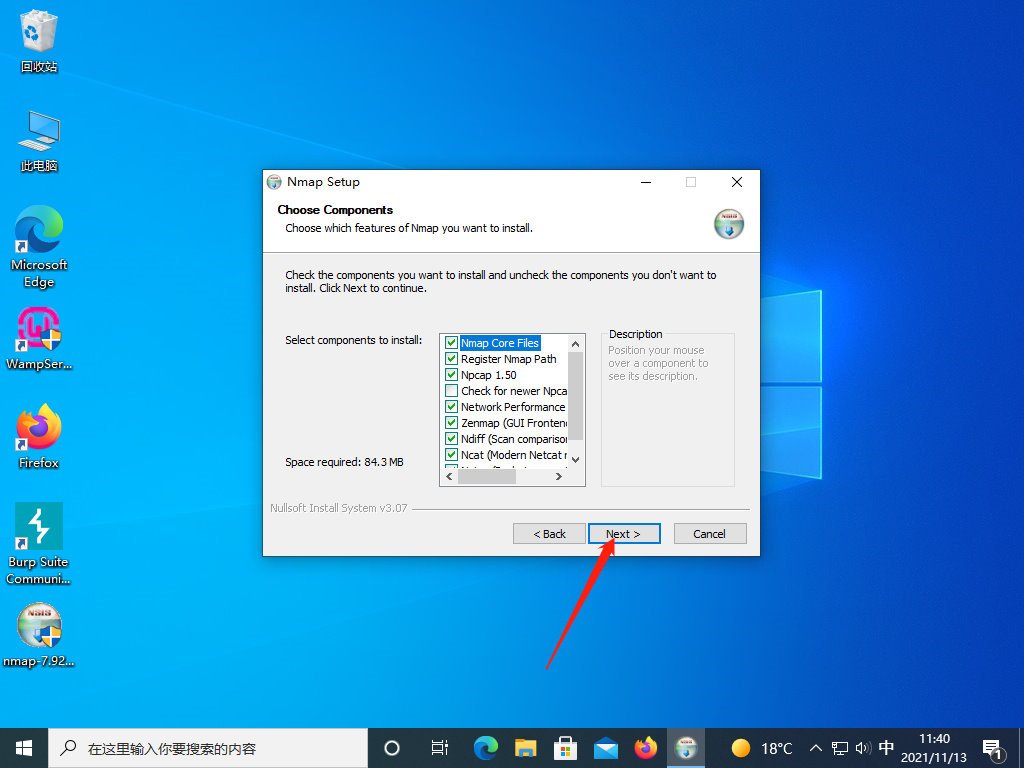The width and height of the screenshot is (1024, 768).
Task: Open Edge from the taskbar
Action: (x=485, y=748)
